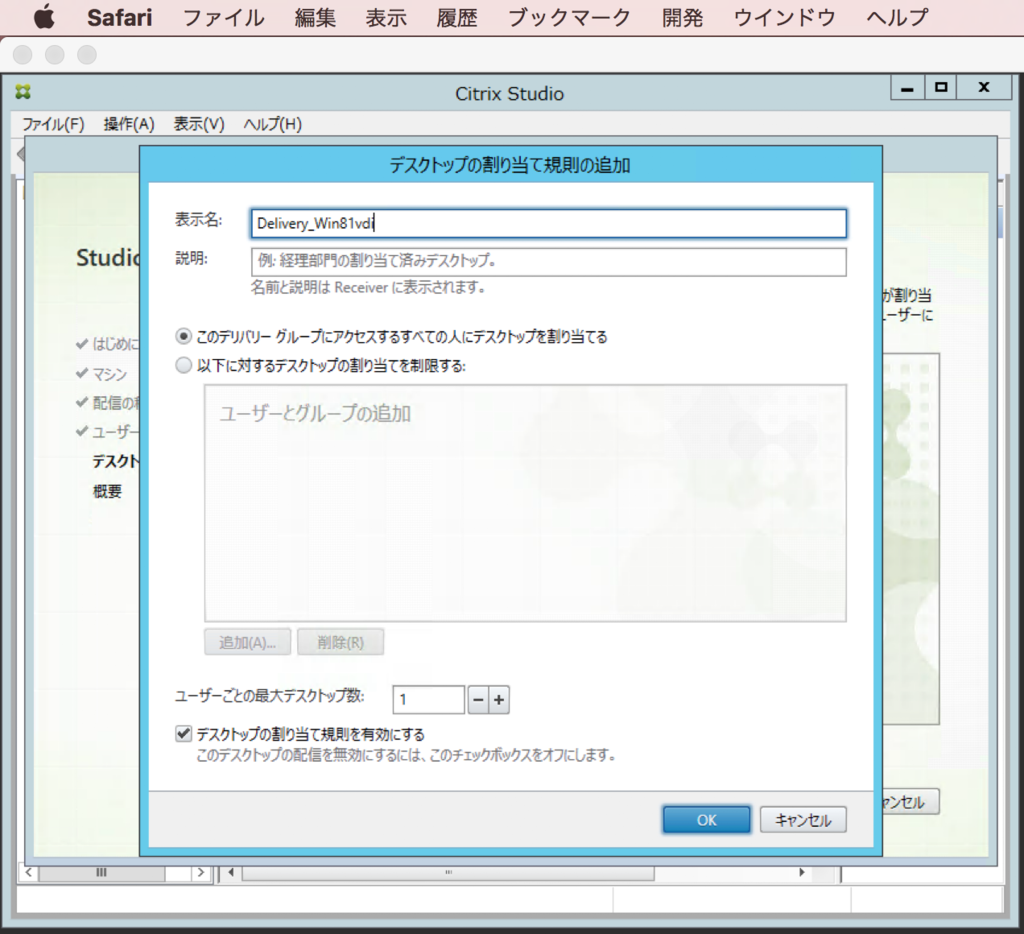This screenshot has height=934, width=1024.
Task: Click the 表示名 text field
Action: click(549, 223)
